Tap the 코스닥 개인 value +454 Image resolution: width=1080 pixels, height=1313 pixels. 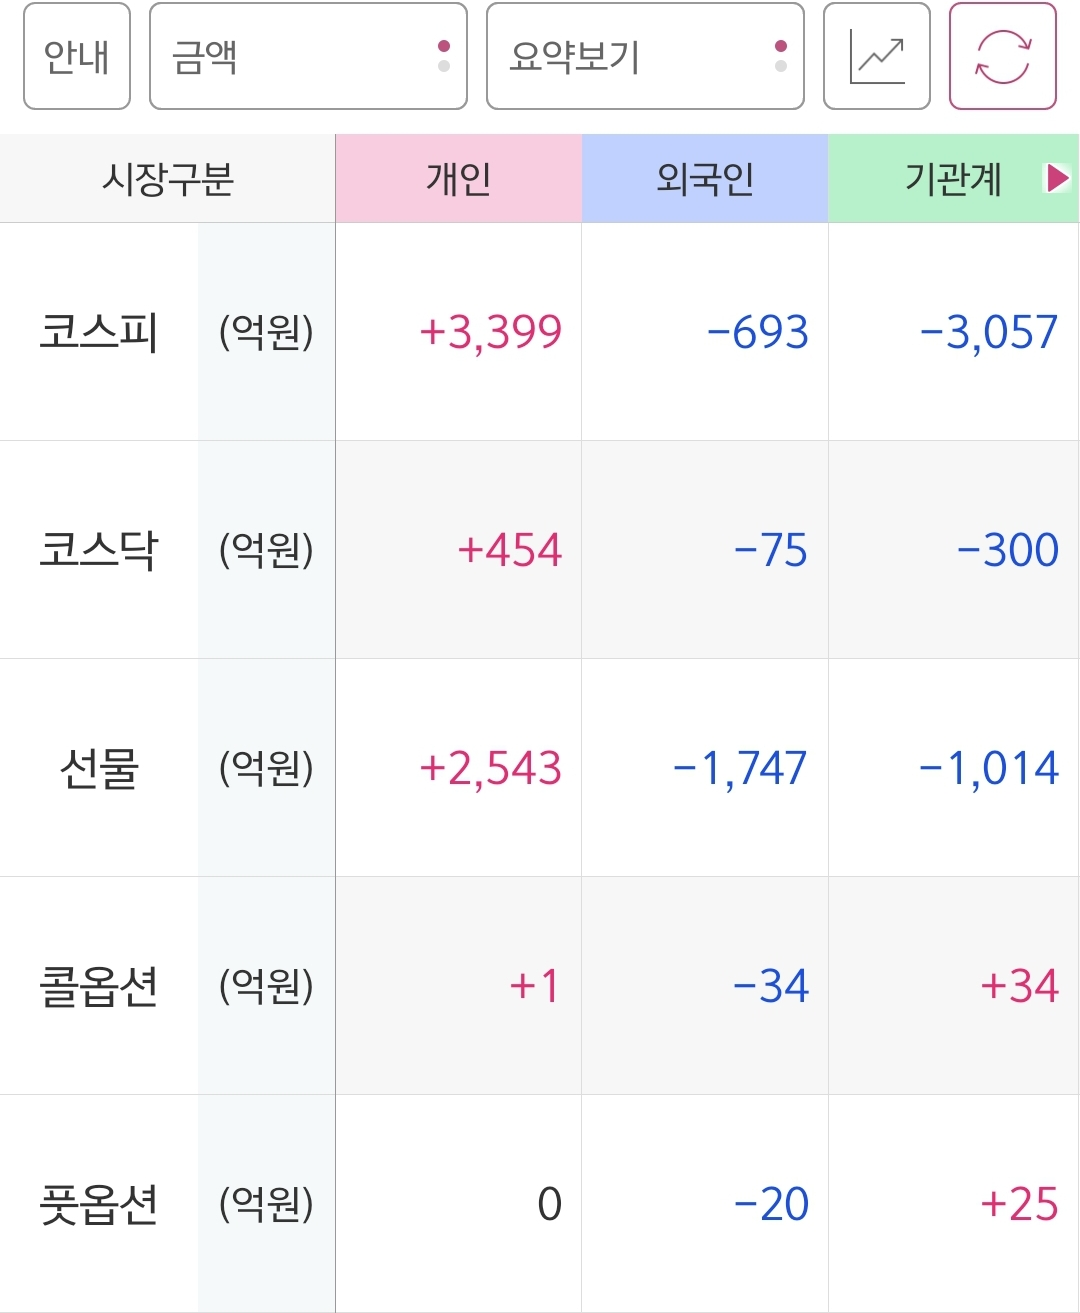(510, 551)
